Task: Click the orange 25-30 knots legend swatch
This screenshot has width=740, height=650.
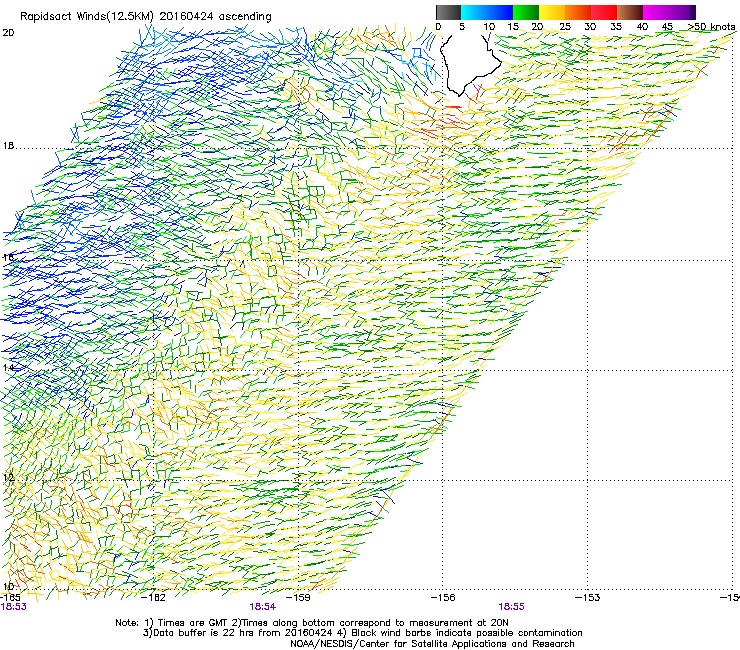Action: 578,12
